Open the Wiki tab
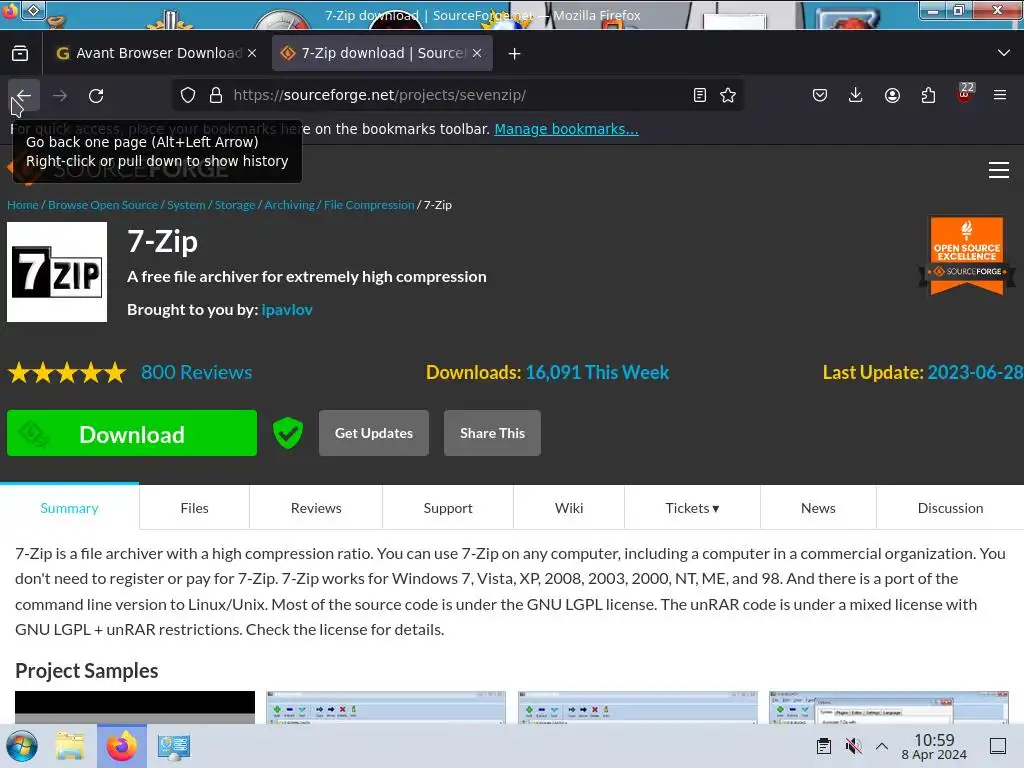1024x768 pixels. pos(569,508)
